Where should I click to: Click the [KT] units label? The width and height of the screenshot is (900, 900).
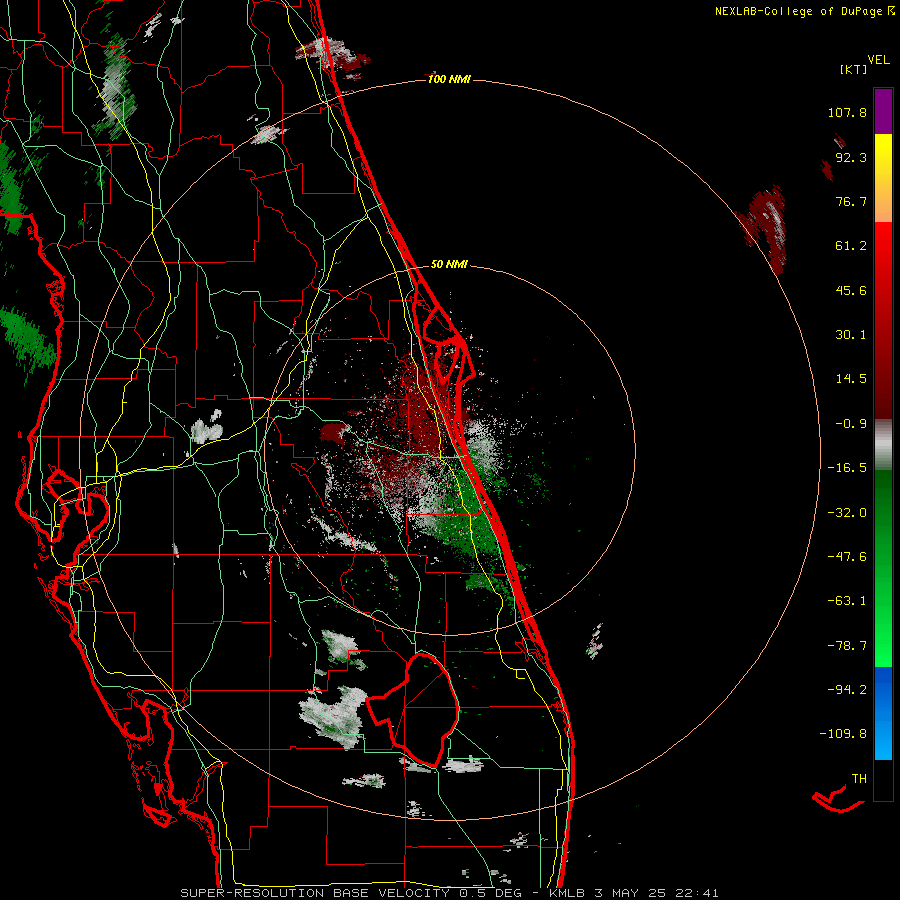point(853,69)
